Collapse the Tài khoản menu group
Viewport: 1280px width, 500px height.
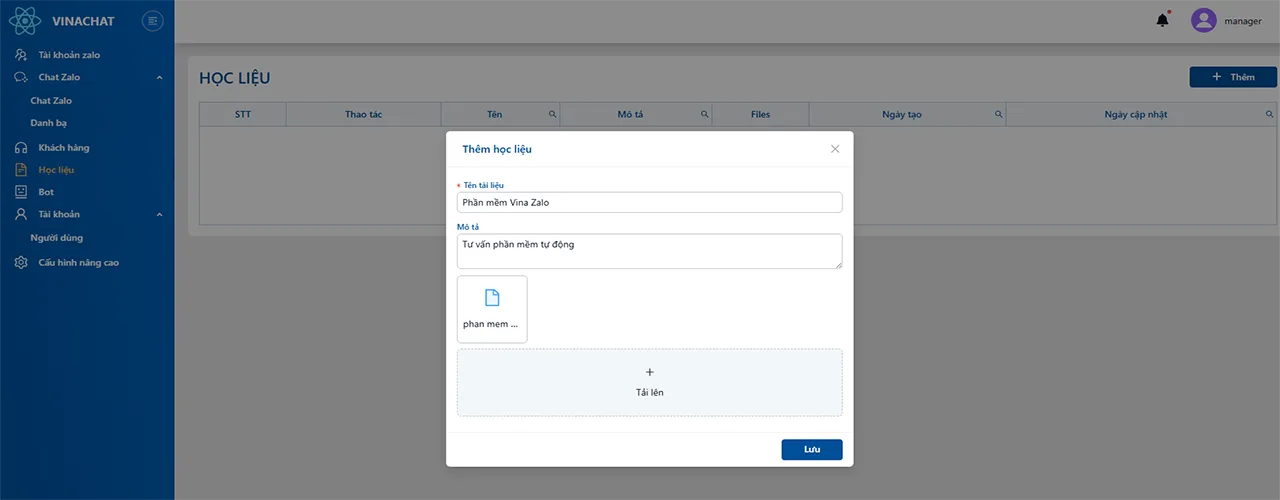pos(160,214)
